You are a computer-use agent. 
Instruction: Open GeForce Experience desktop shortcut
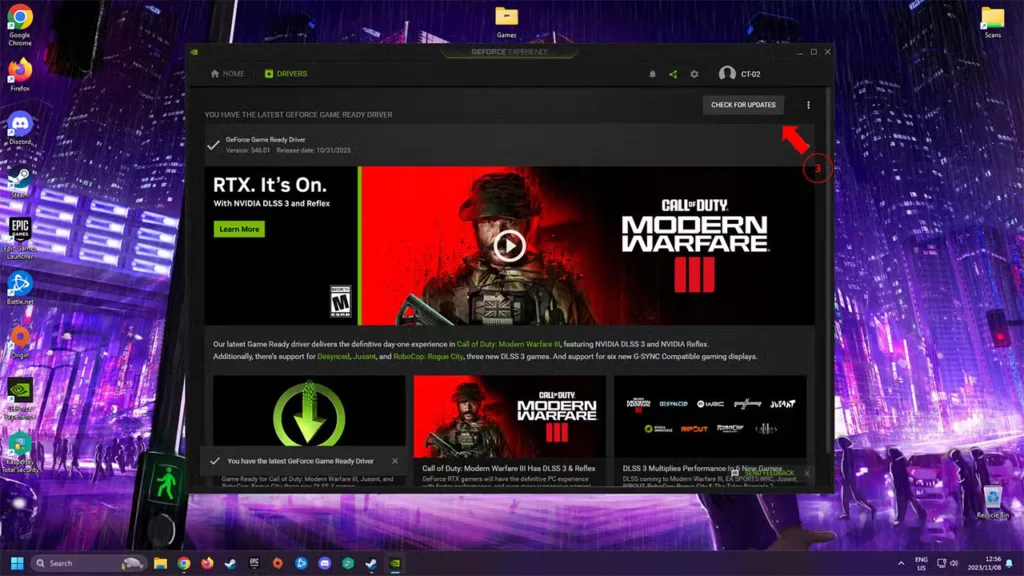point(20,398)
